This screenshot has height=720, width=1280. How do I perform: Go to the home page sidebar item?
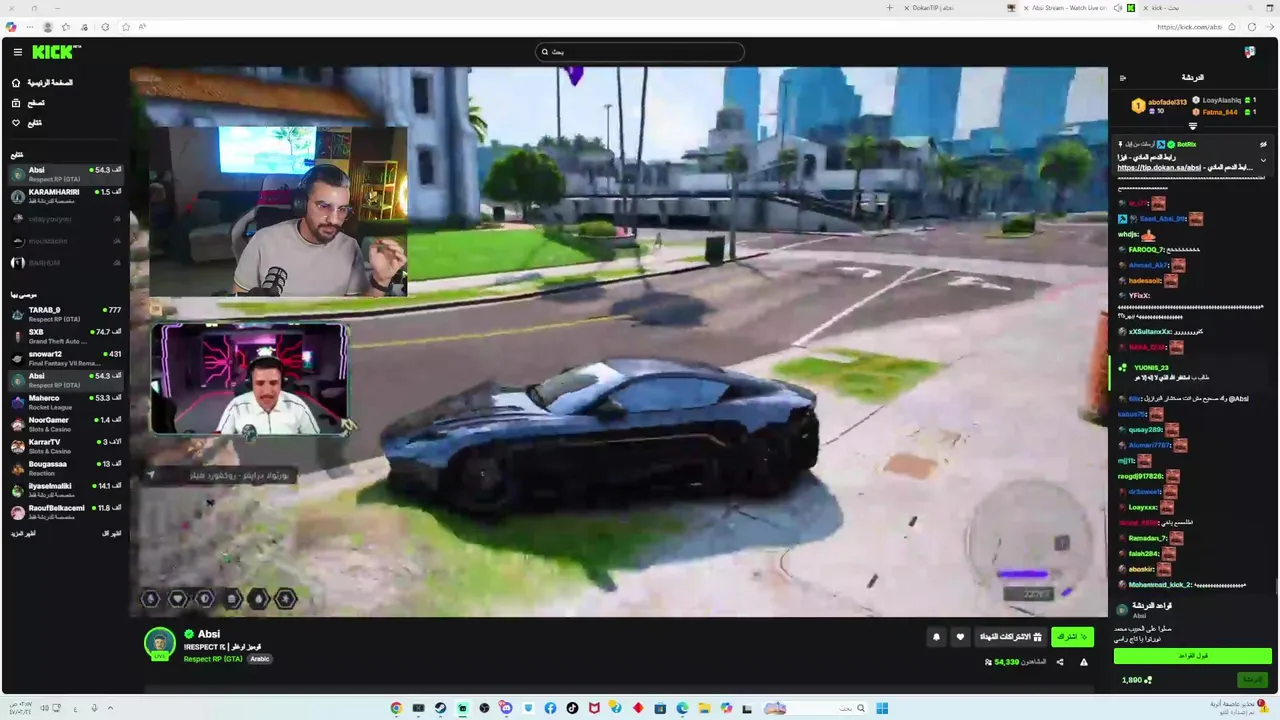tap(41, 83)
